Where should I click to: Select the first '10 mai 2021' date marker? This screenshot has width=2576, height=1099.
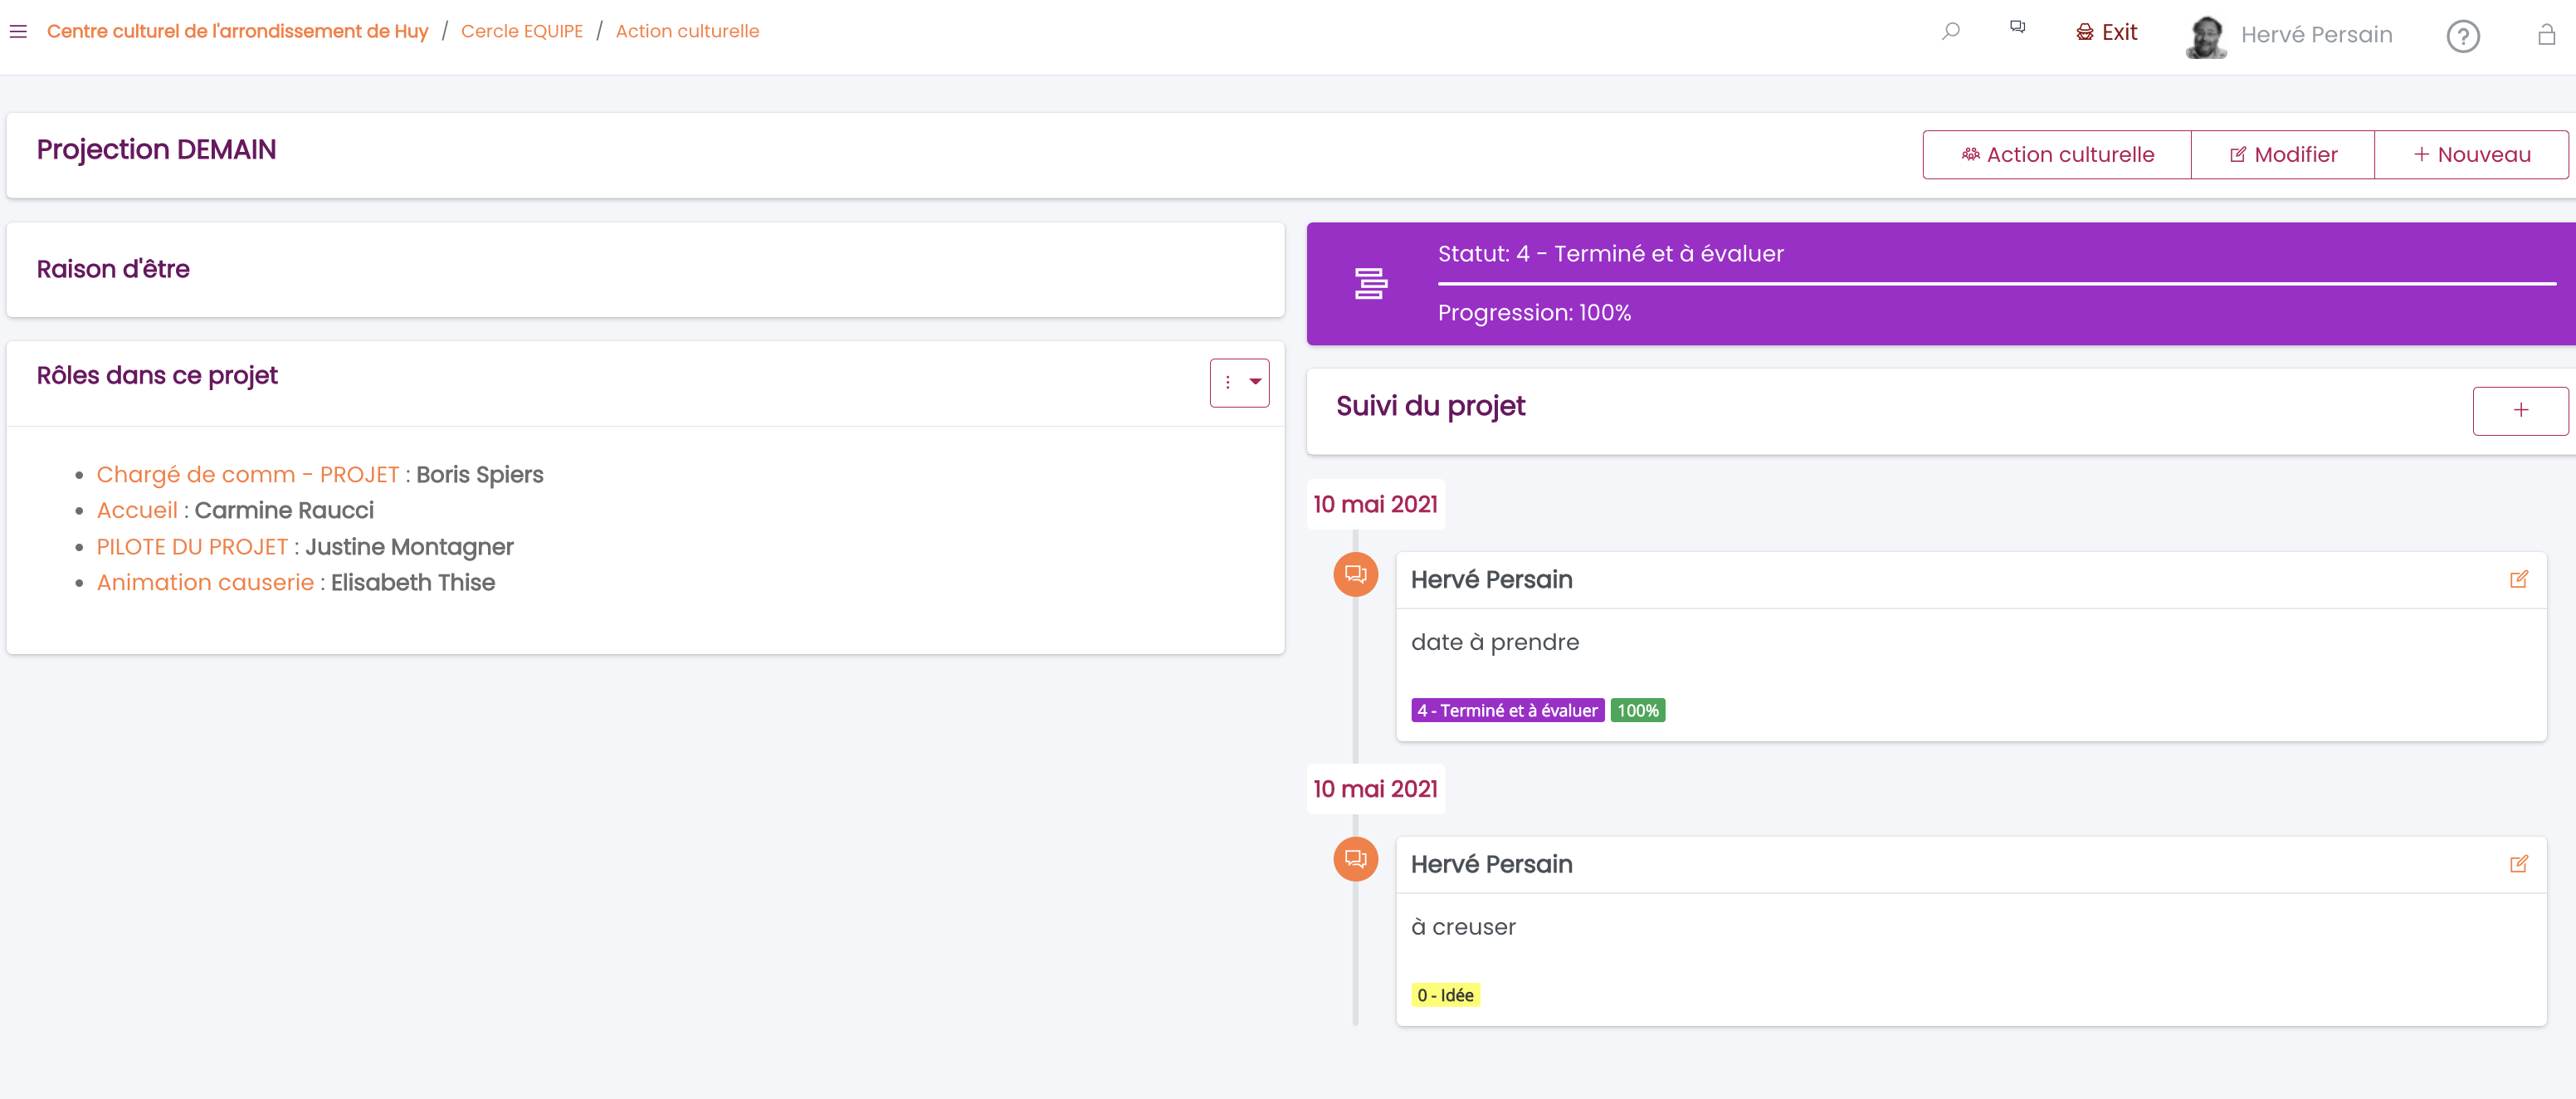(x=1375, y=505)
